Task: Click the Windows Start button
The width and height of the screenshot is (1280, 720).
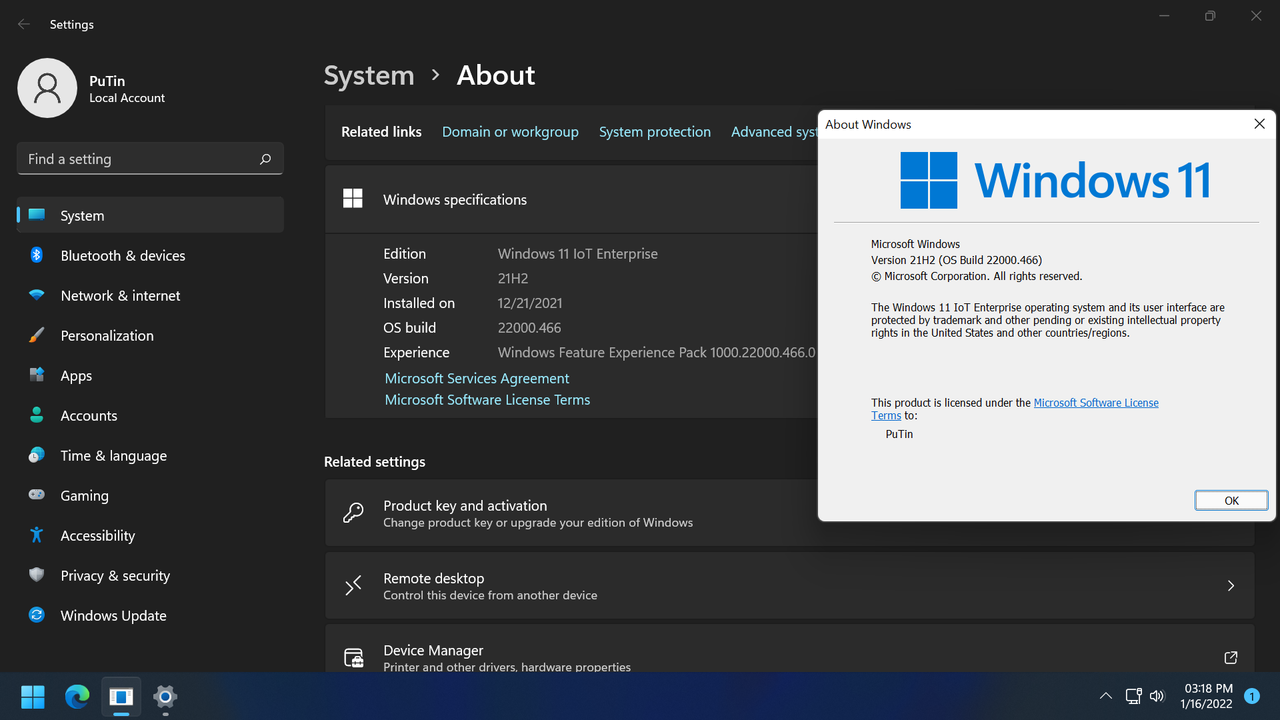Action: 33,696
